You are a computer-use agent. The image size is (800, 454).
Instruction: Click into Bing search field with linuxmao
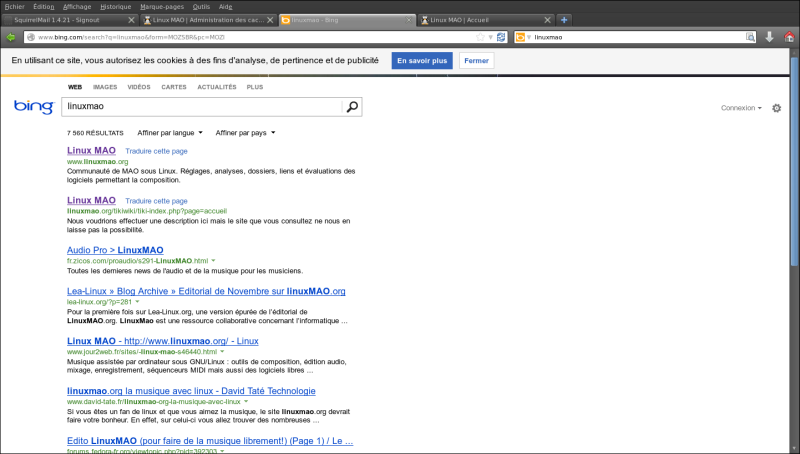[x=202, y=107]
